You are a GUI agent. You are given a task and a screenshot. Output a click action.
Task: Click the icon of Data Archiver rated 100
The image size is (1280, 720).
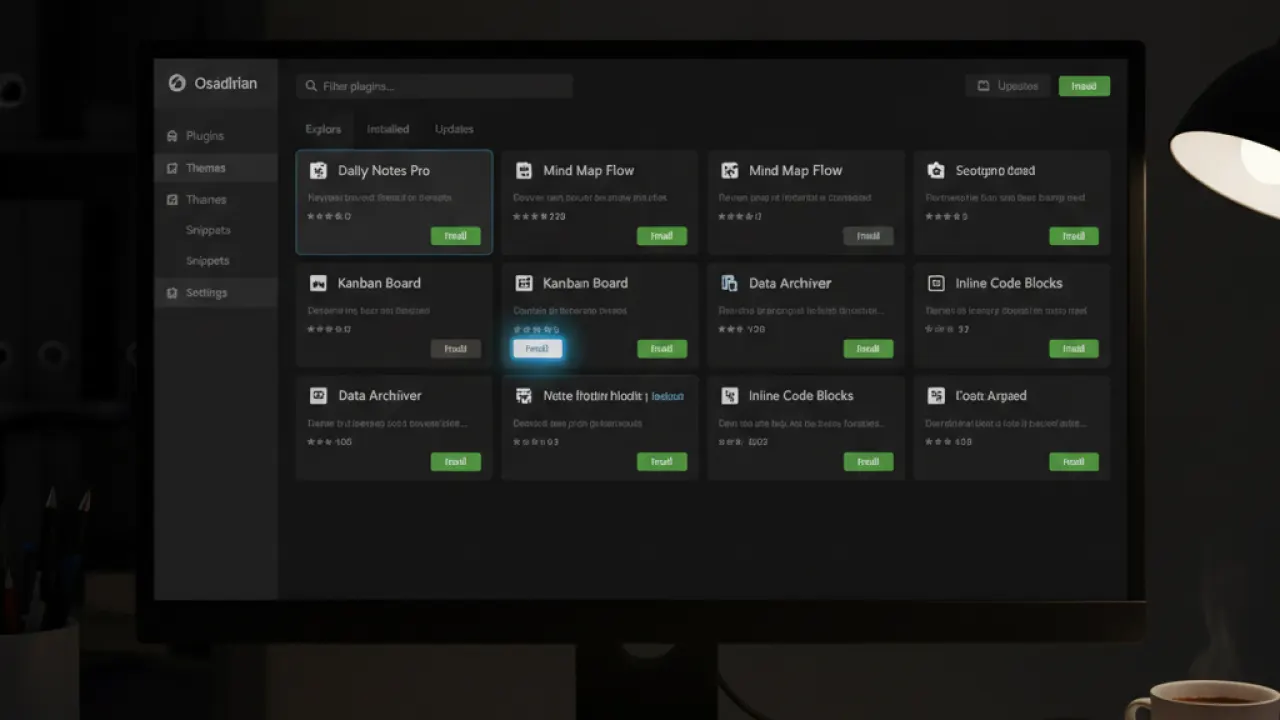coord(318,395)
